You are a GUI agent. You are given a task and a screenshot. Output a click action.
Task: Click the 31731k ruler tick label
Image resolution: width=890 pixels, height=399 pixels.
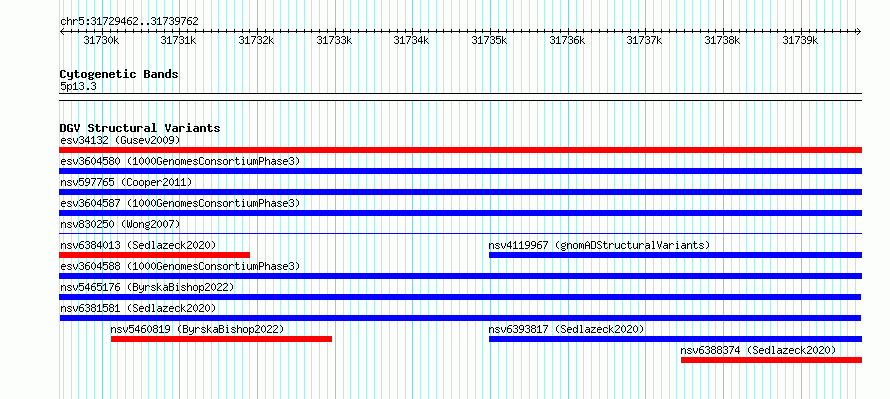(178, 40)
